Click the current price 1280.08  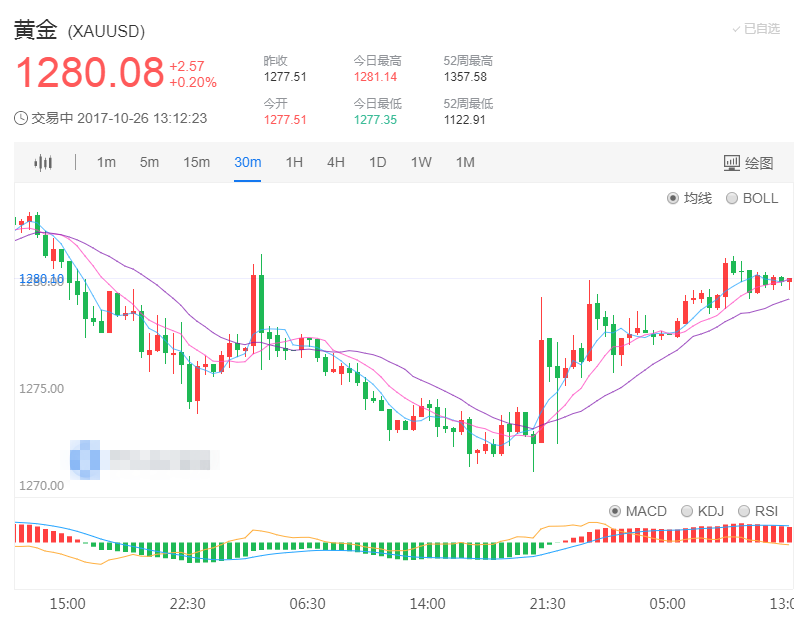point(88,72)
